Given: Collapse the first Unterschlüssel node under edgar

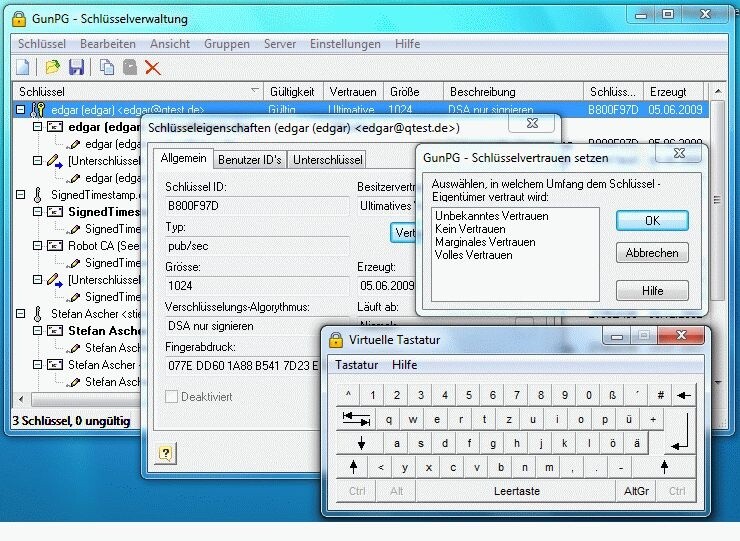Looking at the screenshot, I should coord(37,161).
